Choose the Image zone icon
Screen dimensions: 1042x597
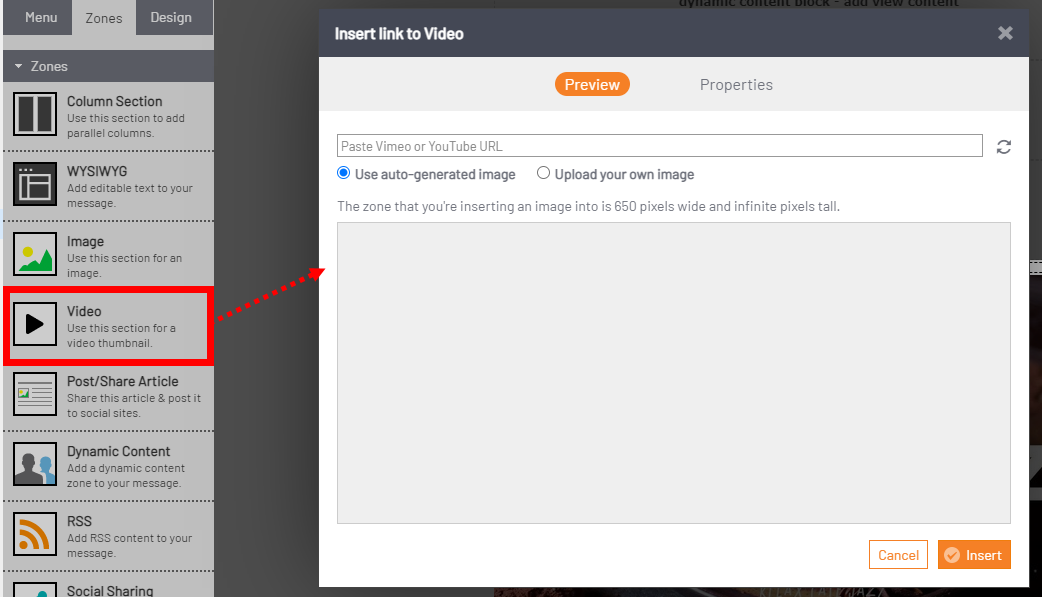pos(35,254)
